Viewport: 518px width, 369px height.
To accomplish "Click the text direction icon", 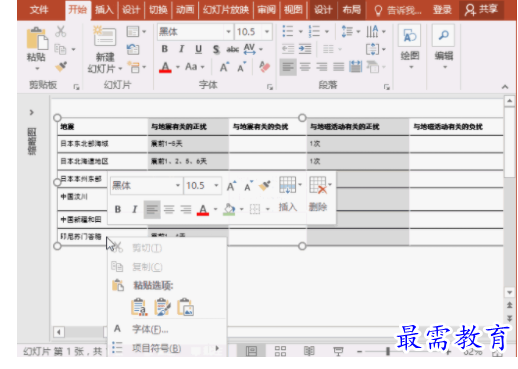I will tap(372, 31).
